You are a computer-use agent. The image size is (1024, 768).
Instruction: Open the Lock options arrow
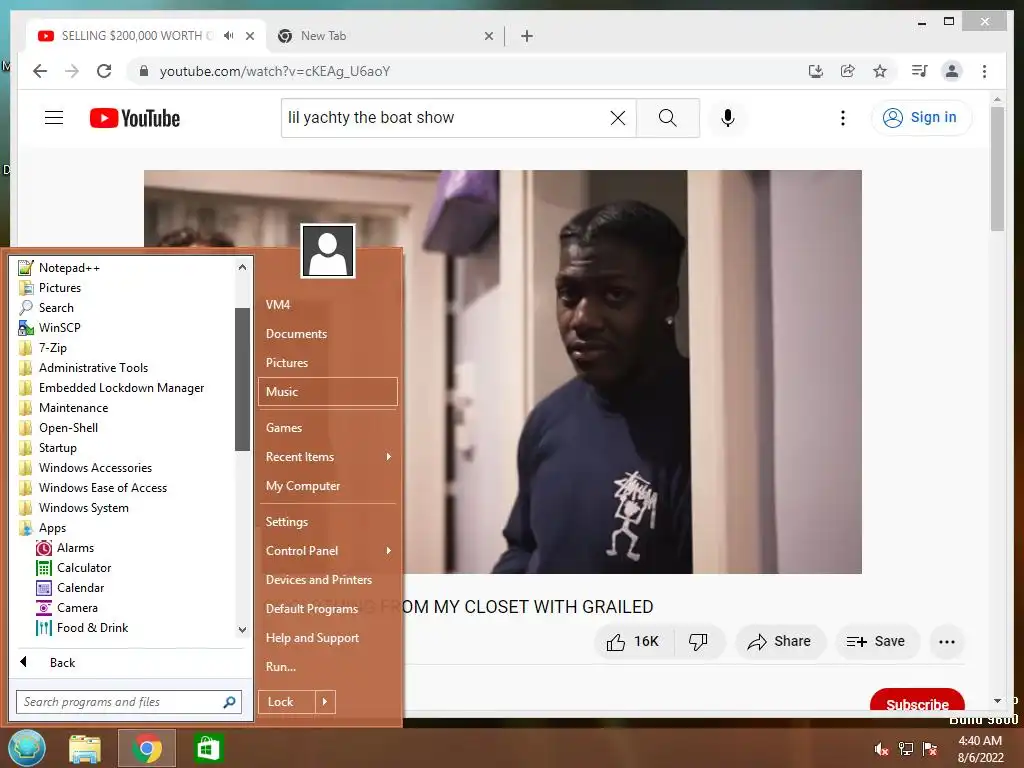tap(325, 702)
